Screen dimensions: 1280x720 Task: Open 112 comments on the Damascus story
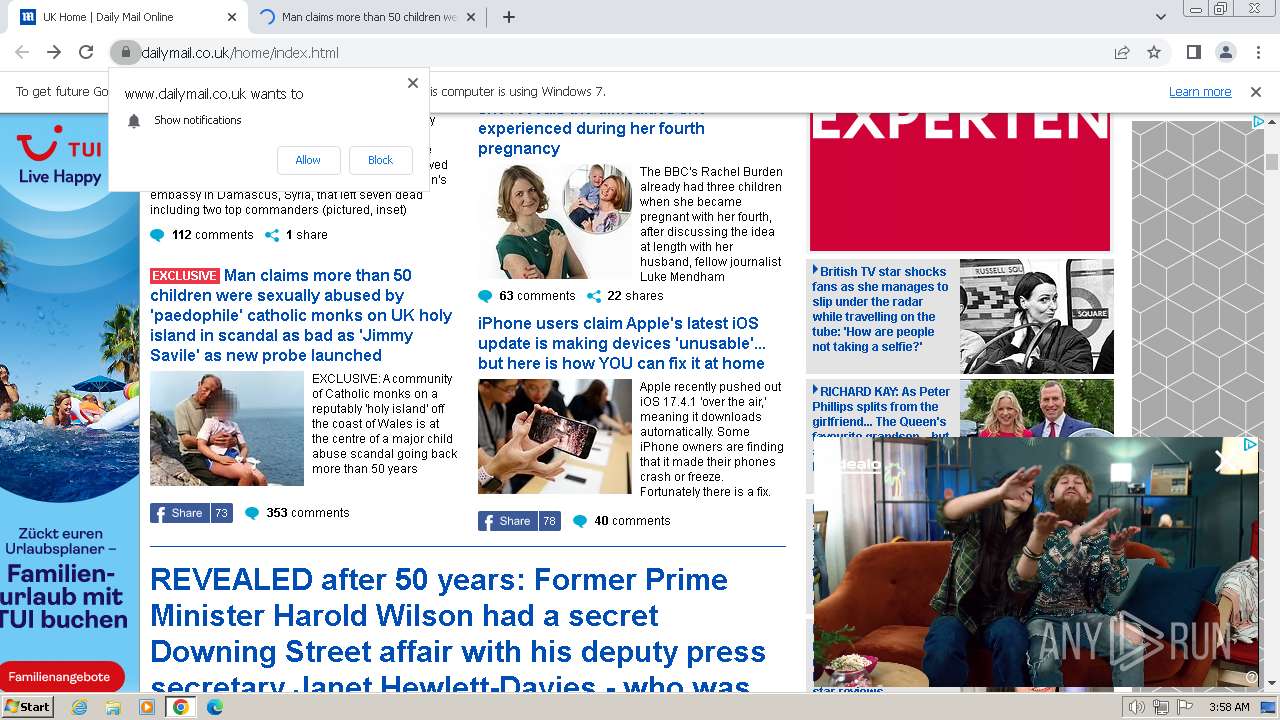(202, 235)
